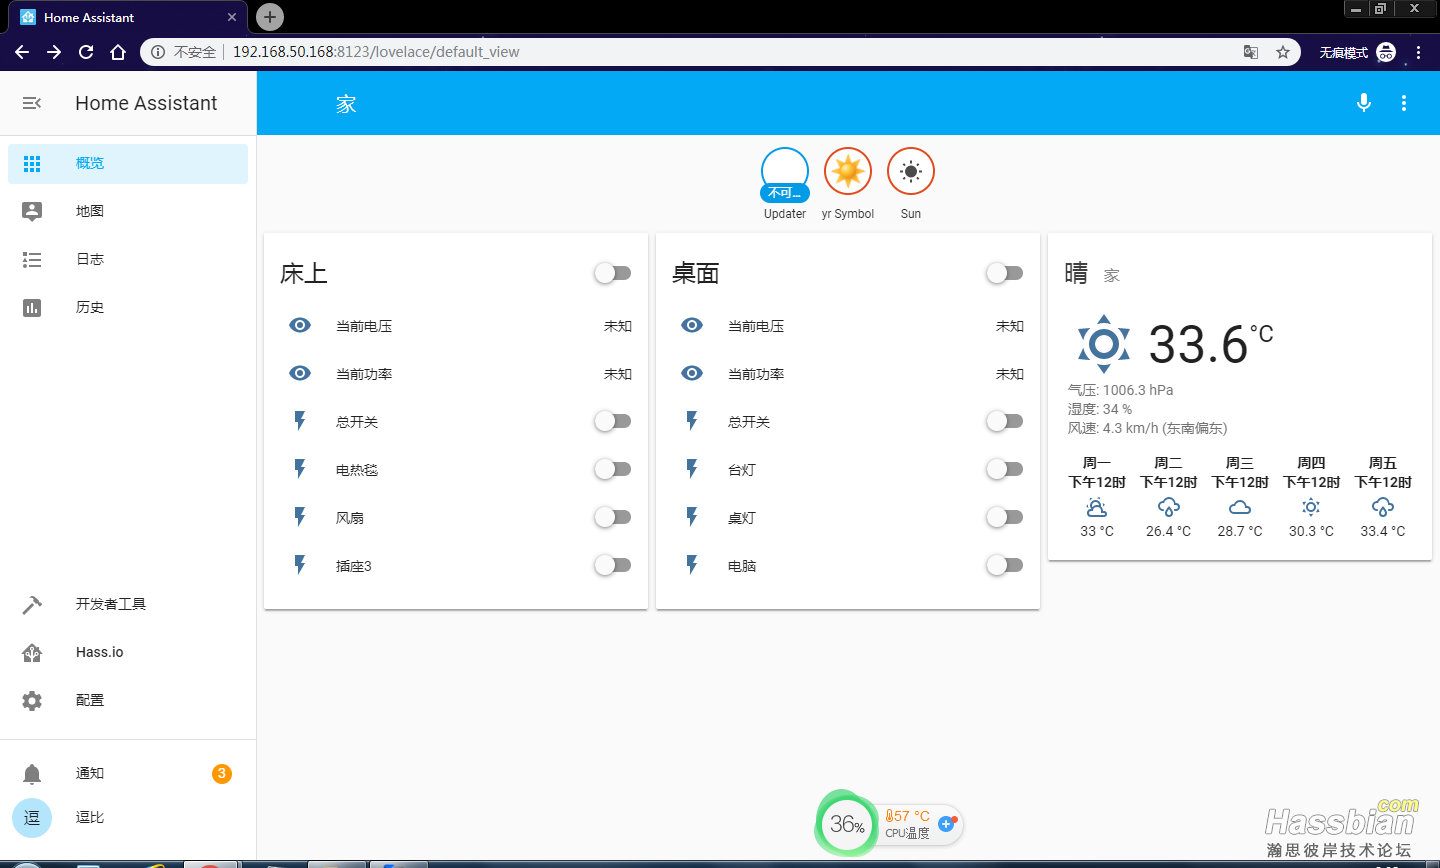Click the browser forward arrow
1440x868 pixels.
point(54,52)
